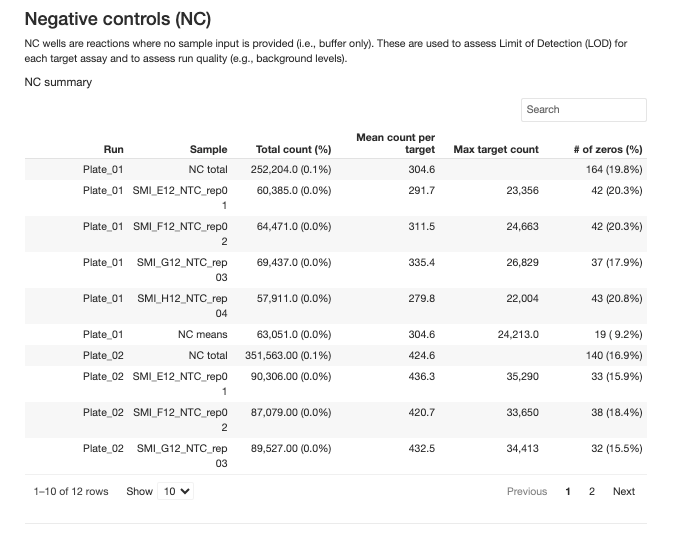The width and height of the screenshot is (687, 535).
Task: Sort by Total count (%) header
Action: click(x=293, y=149)
